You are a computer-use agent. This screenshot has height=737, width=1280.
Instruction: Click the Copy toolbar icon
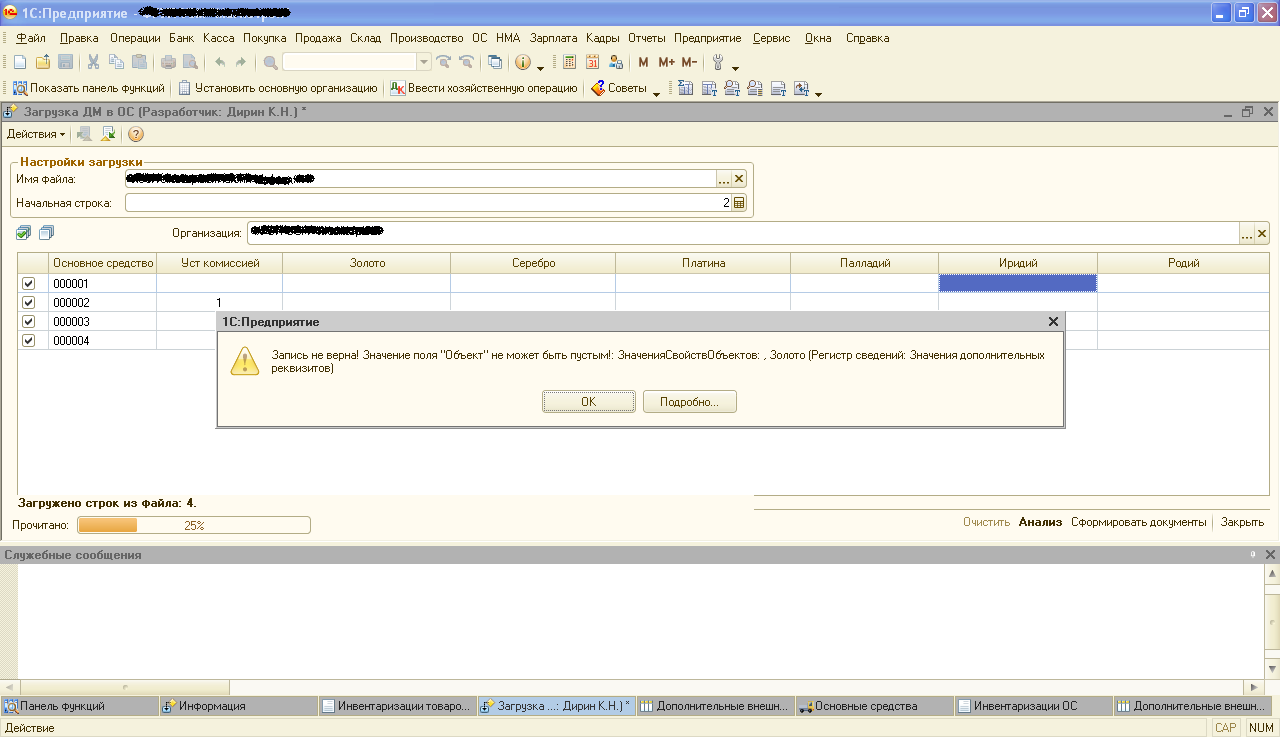(x=116, y=62)
